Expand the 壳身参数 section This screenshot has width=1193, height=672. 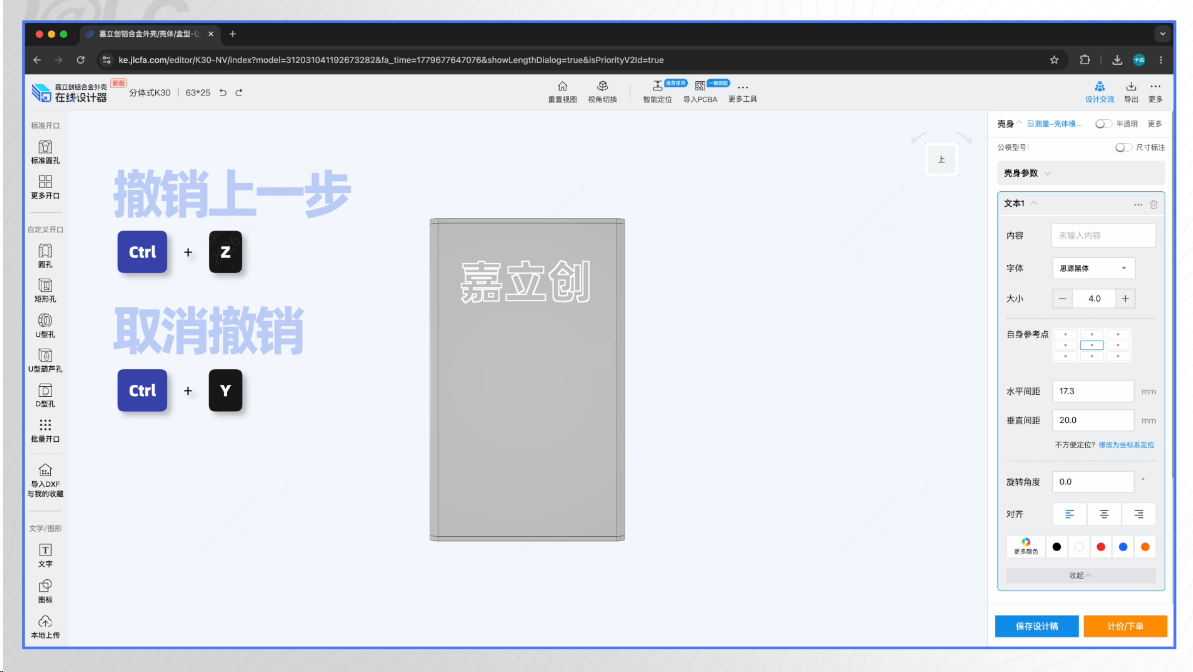pos(1080,174)
